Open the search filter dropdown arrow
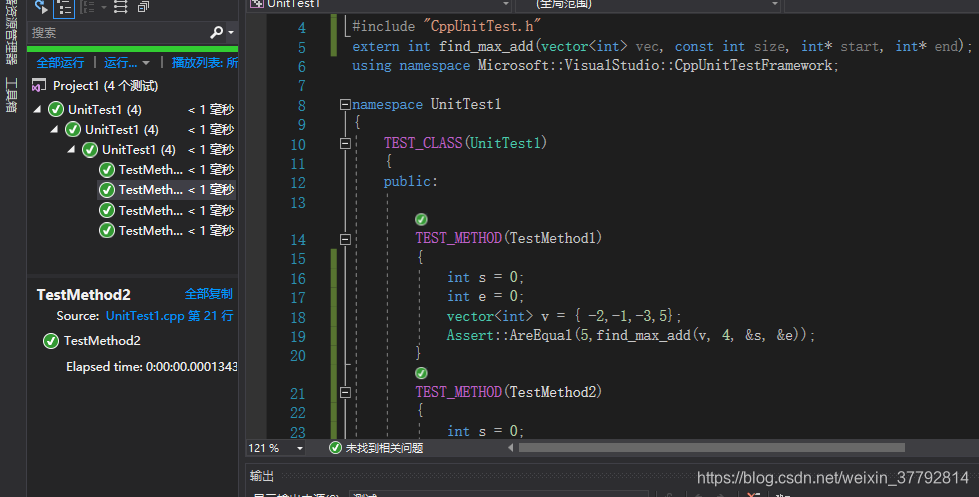Screen dimensions: 979x497 point(231,32)
